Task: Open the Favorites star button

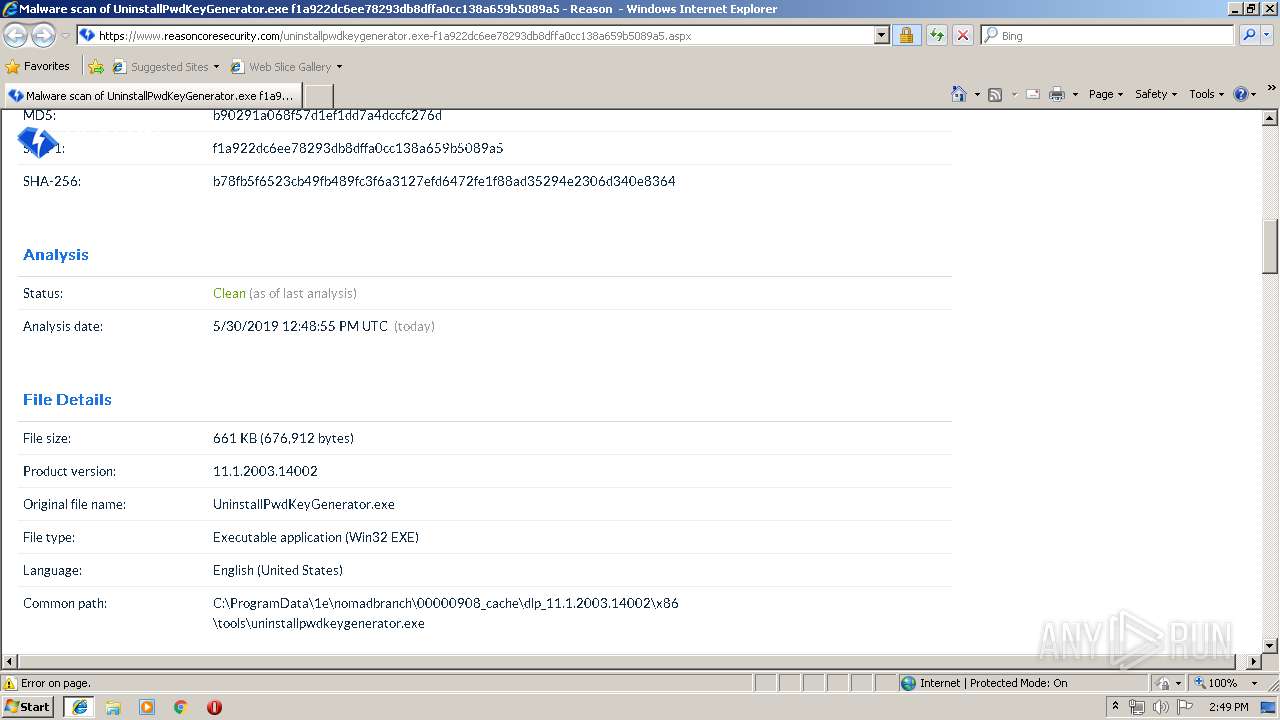Action: 37,66
